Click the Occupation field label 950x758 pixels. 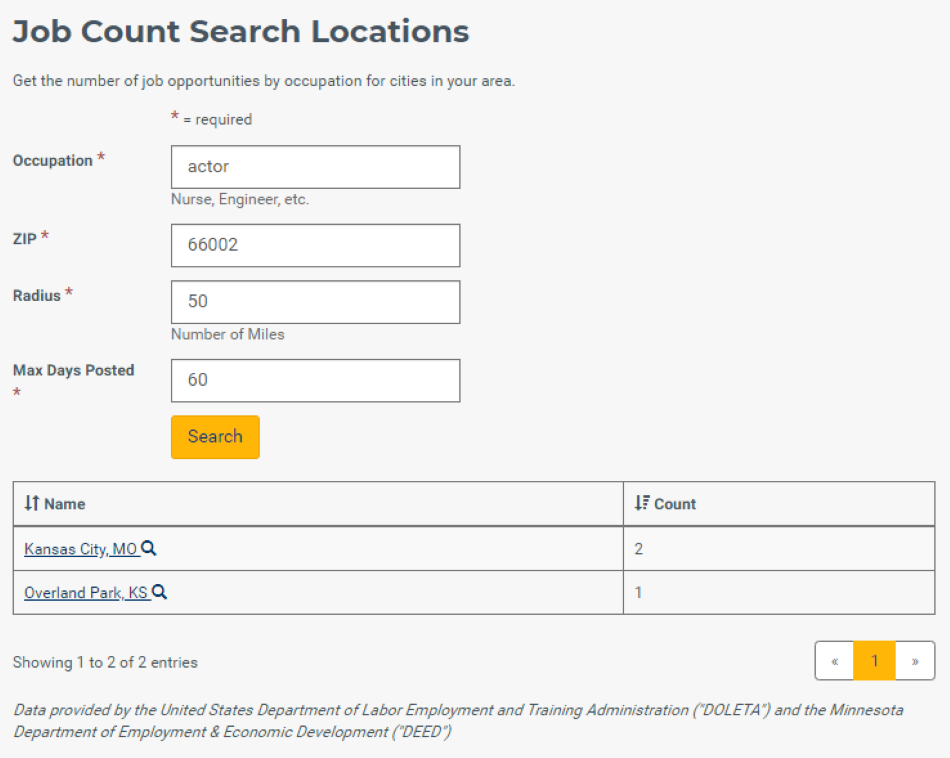pos(53,161)
